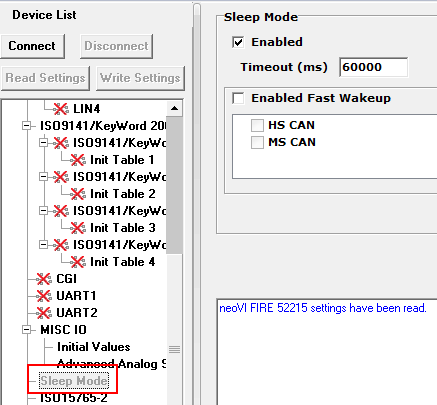Viewport: 437px width, 405px height.
Task: Click the icon beside Init Table 4
Action: pos(78,262)
